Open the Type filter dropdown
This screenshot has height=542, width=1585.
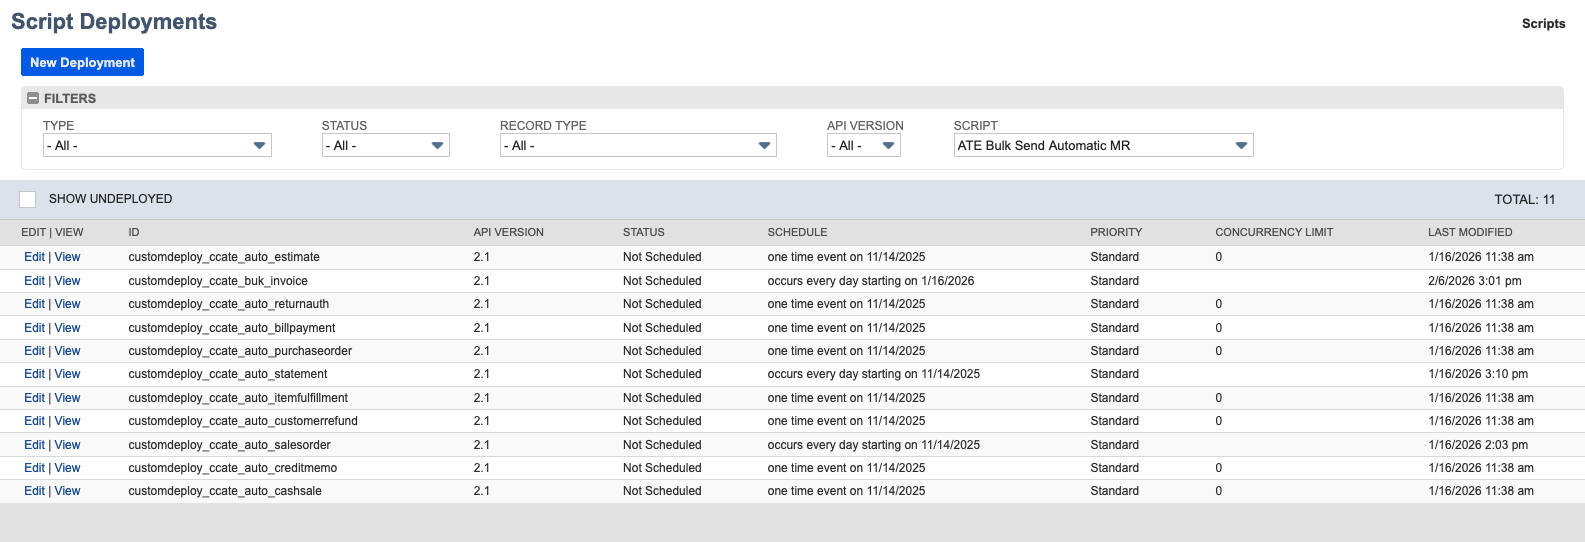(157, 146)
